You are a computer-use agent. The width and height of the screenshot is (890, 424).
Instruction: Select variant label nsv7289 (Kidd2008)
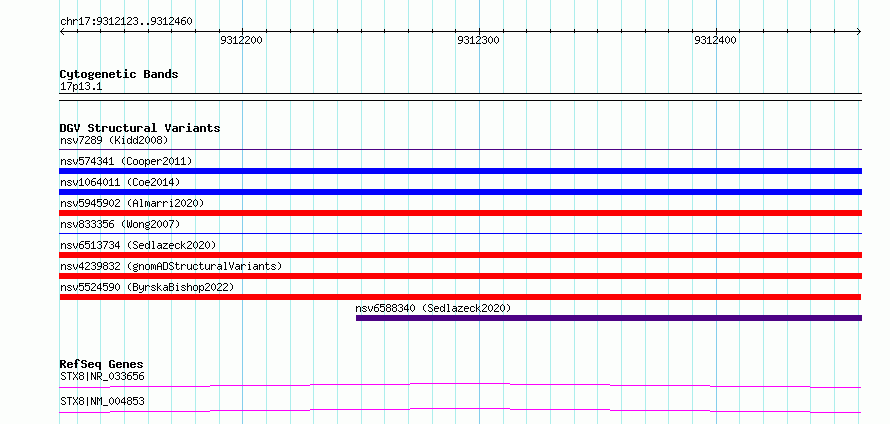coord(114,140)
